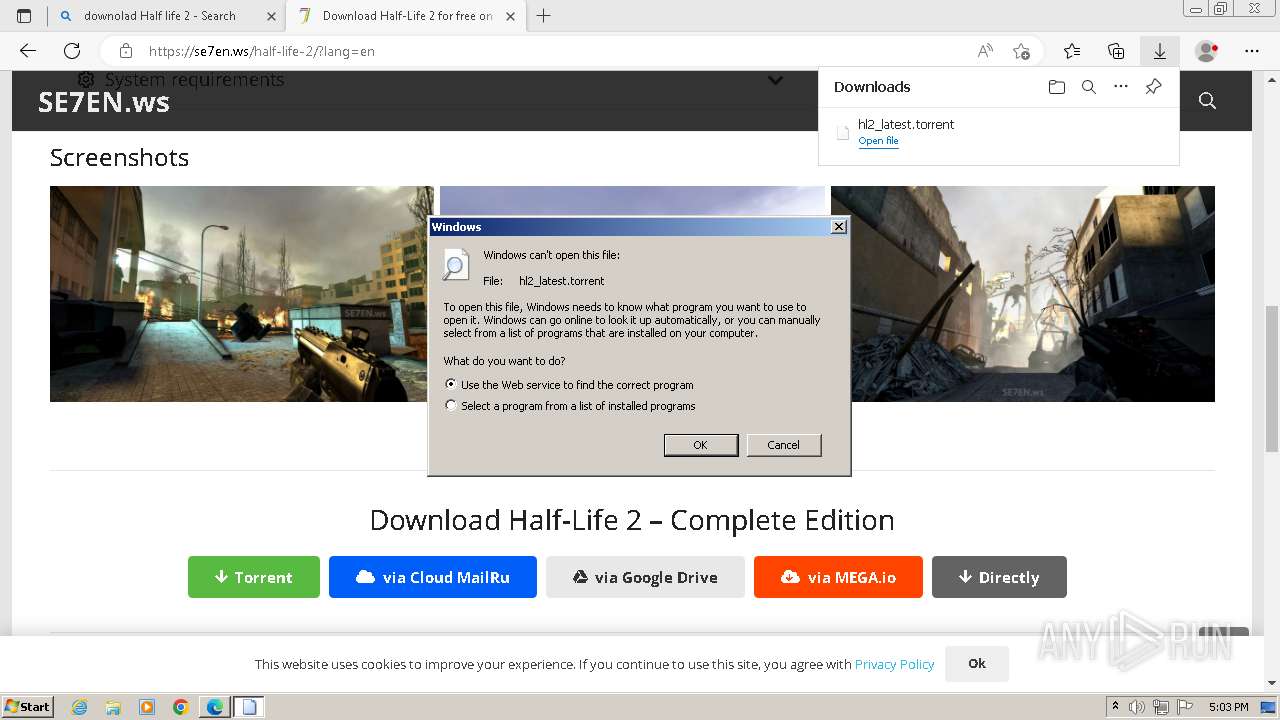The height and width of the screenshot is (720, 1280).
Task: Cancel the Windows open-file dialog
Action: click(x=784, y=445)
